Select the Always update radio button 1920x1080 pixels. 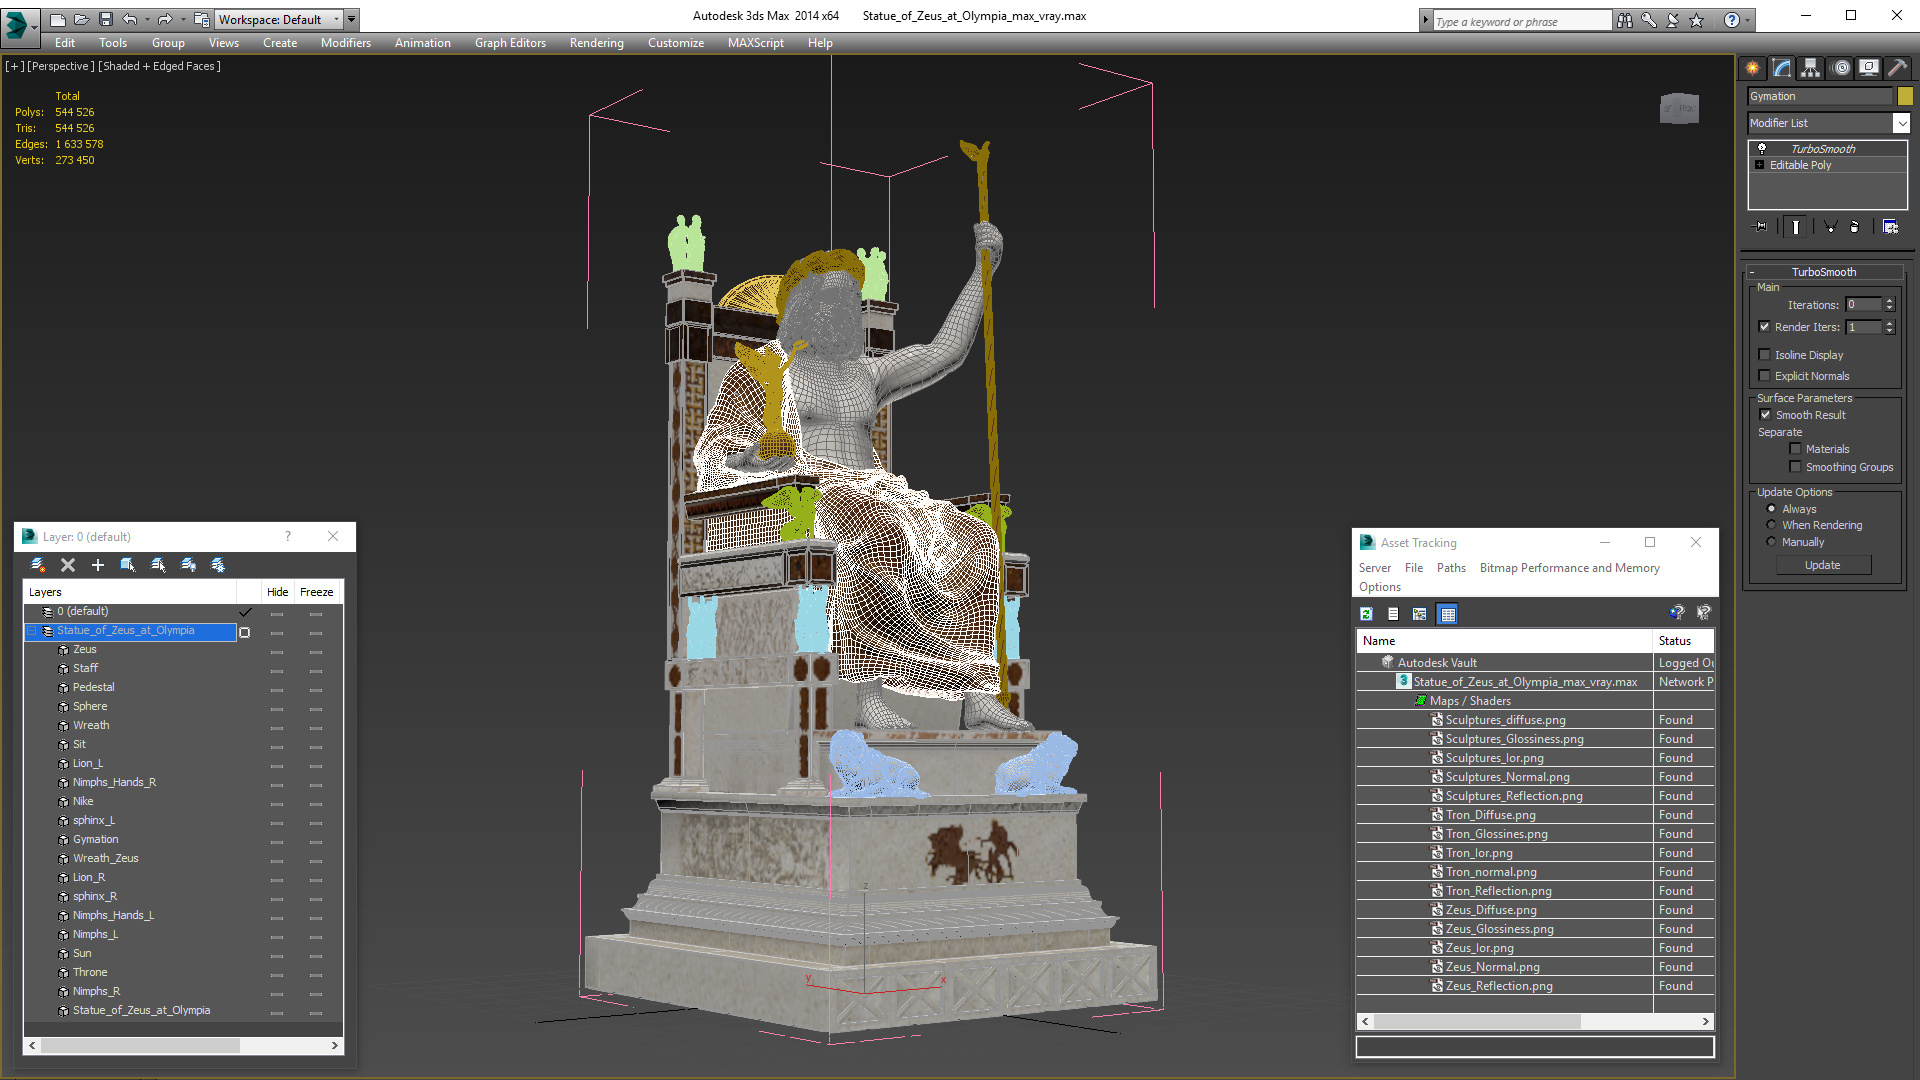coord(1771,509)
